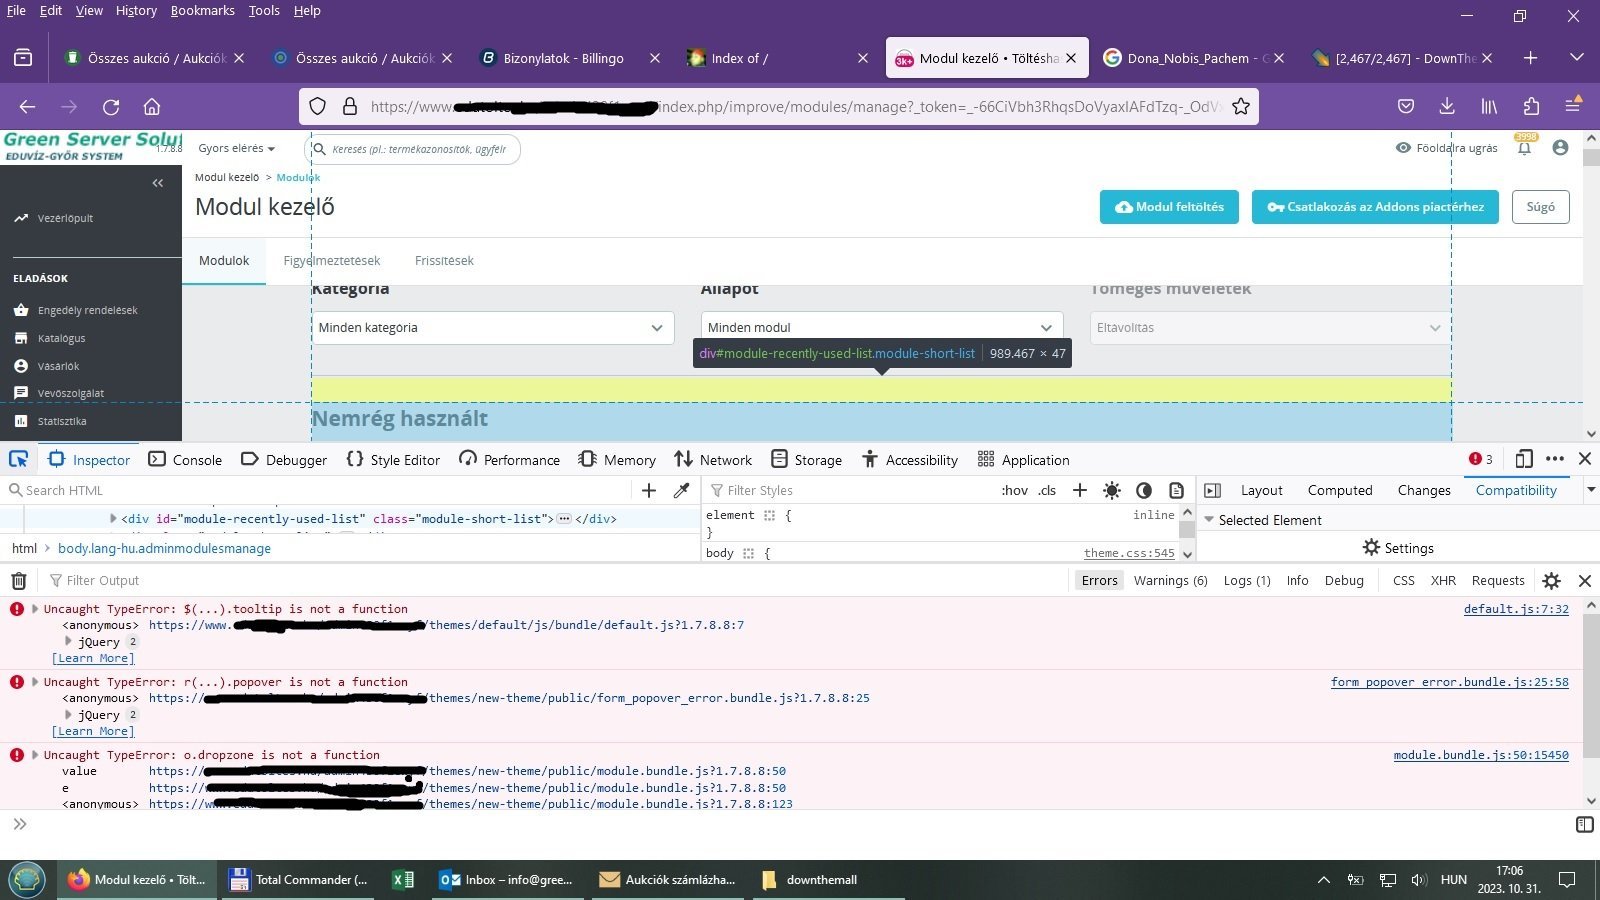Click the eyedropper icon in the Inspector
Image resolution: width=1600 pixels, height=900 pixels.
(681, 490)
